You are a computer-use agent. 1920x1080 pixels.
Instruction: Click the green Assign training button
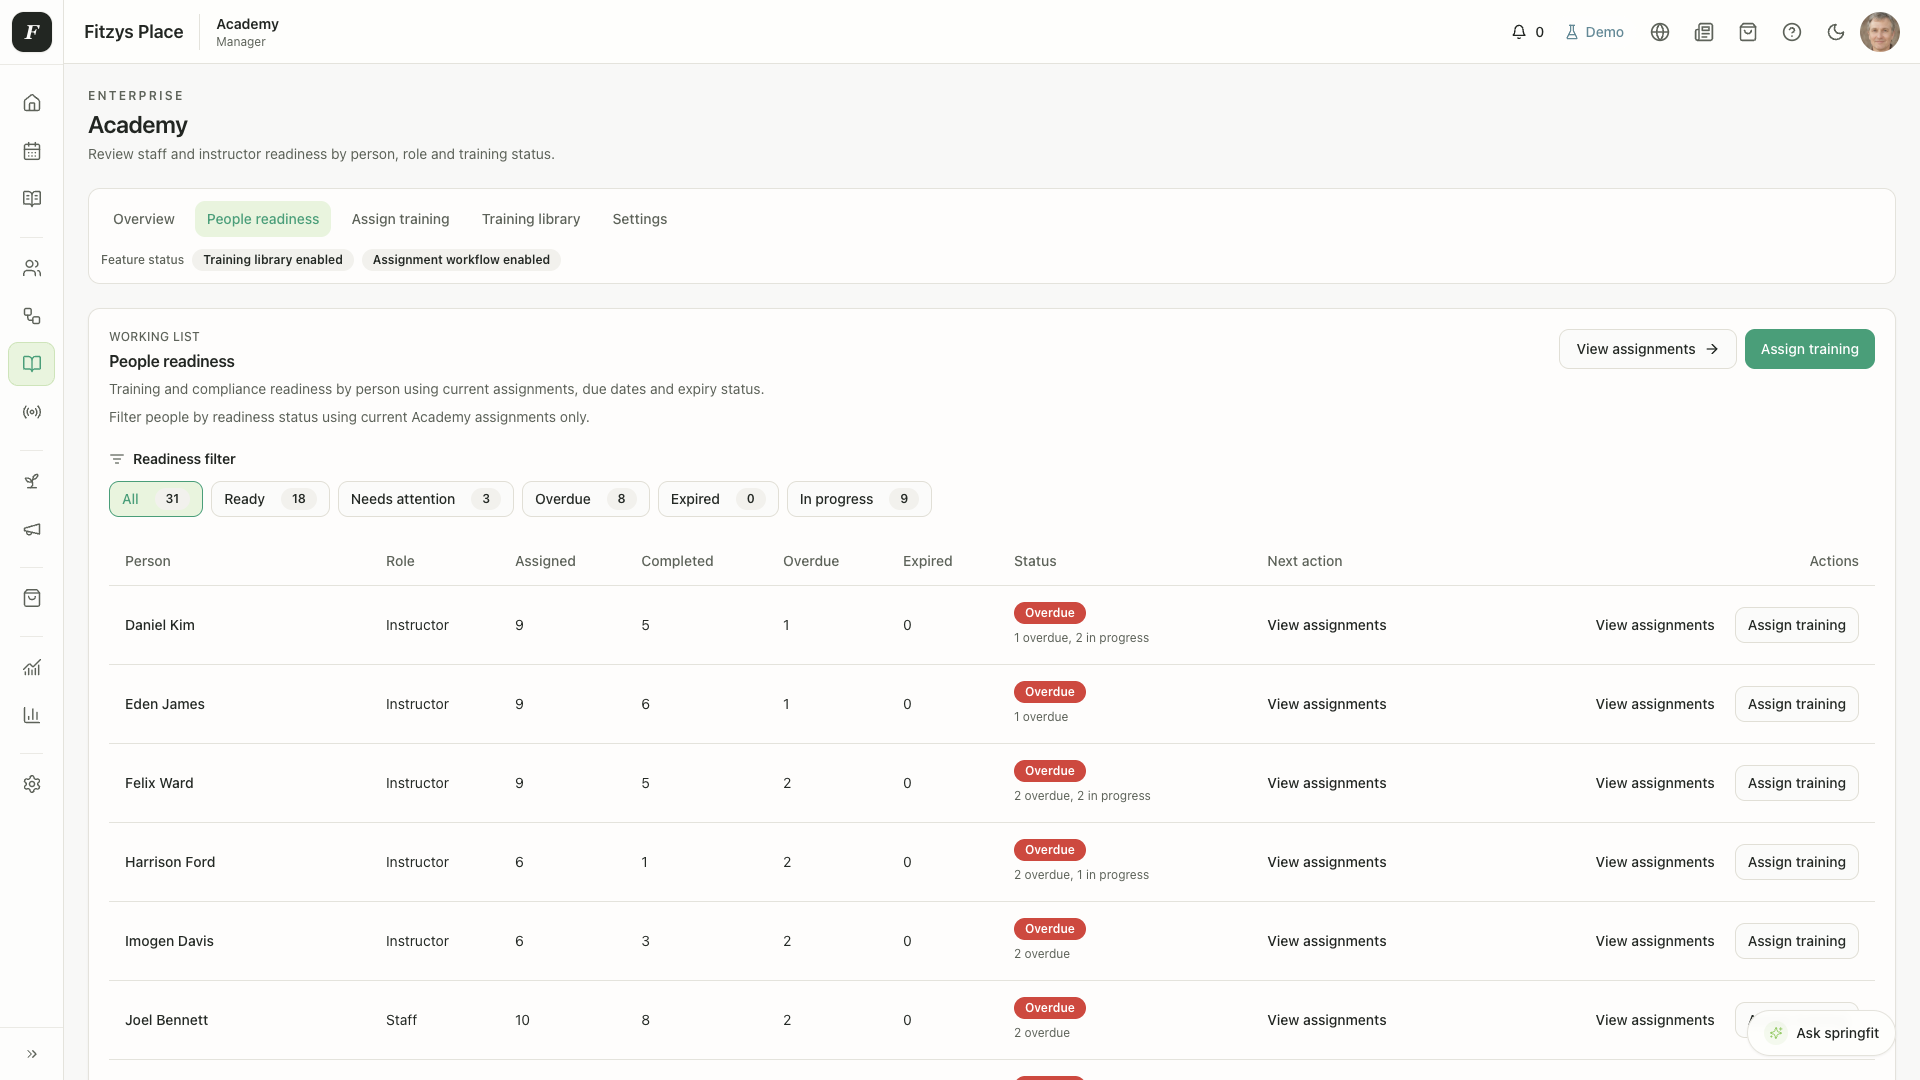[x=1809, y=349]
